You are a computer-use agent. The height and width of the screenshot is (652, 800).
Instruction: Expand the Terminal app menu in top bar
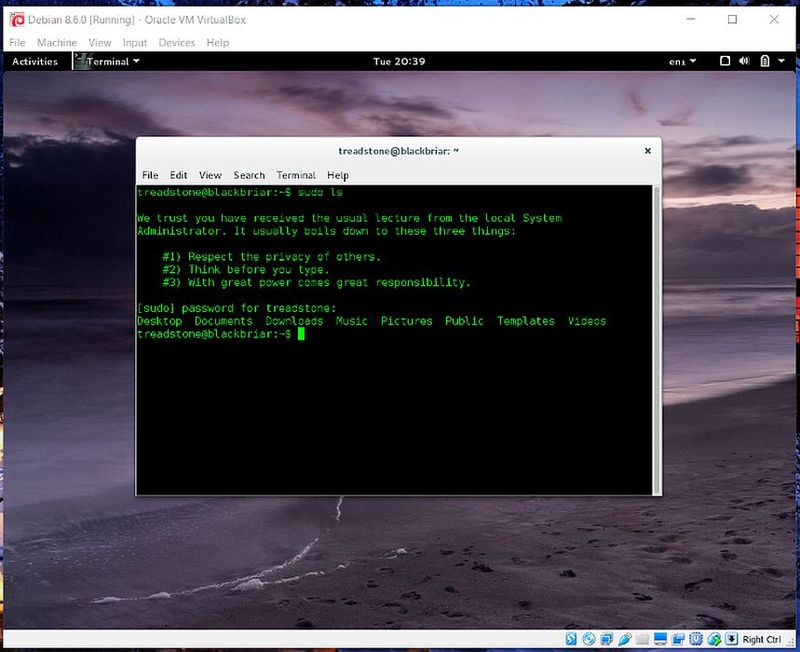click(x=107, y=61)
